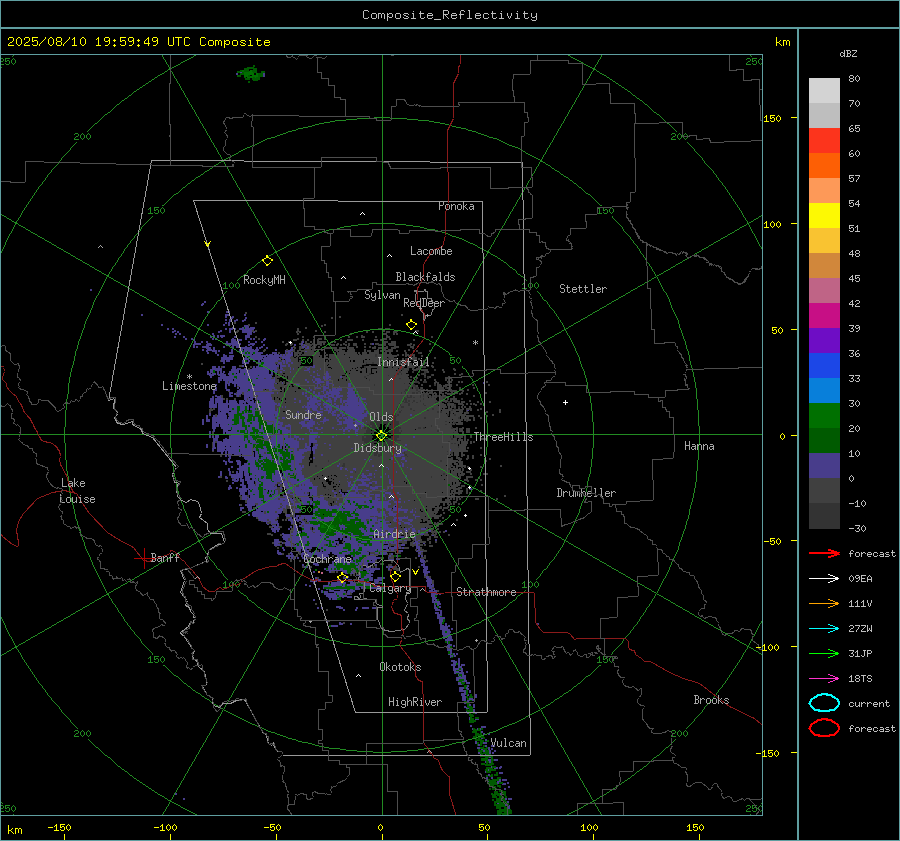This screenshot has height=841, width=900.
Task: Click the Composite_Reflectivity title
Action: 450,15
